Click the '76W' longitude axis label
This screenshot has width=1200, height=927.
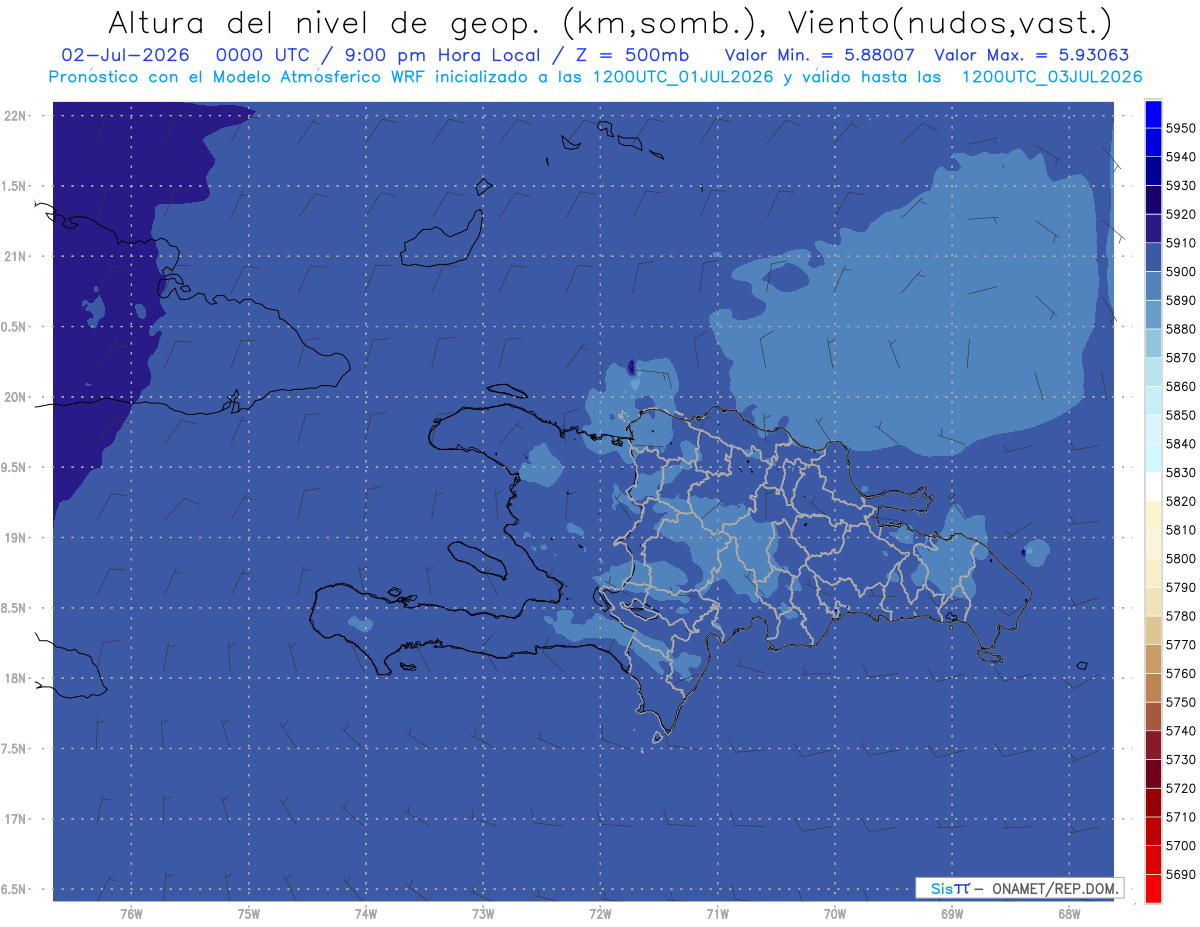(131, 913)
